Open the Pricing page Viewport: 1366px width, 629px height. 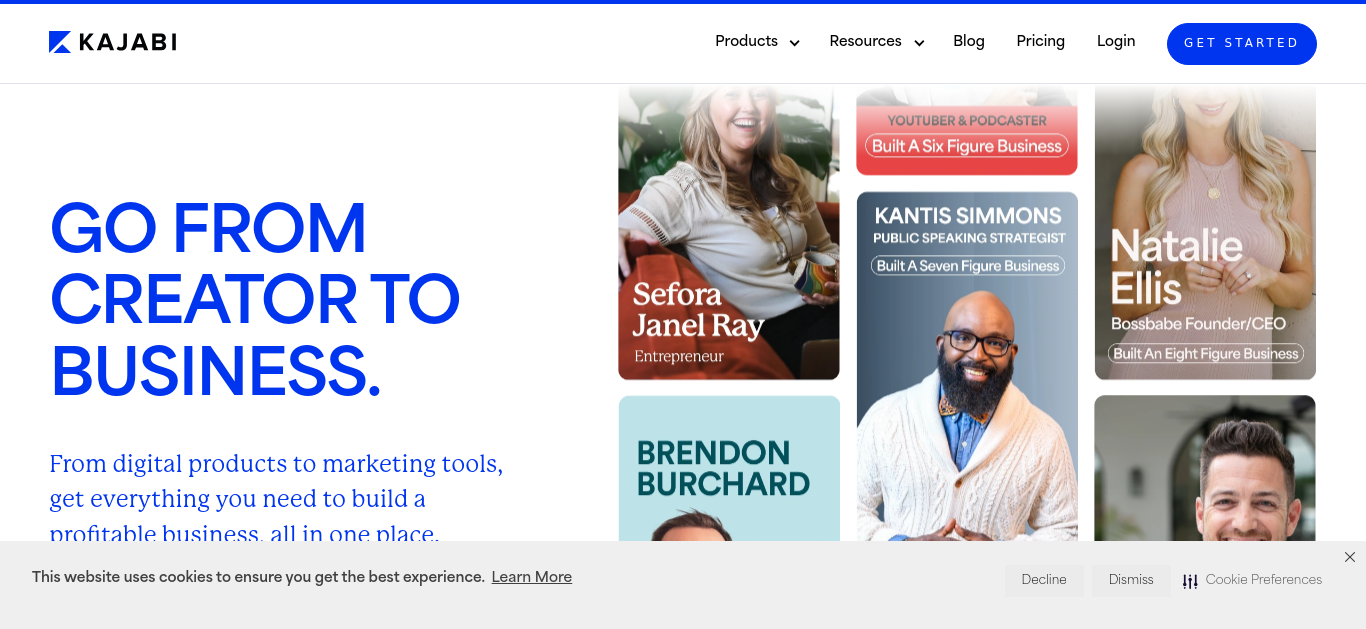(1041, 41)
